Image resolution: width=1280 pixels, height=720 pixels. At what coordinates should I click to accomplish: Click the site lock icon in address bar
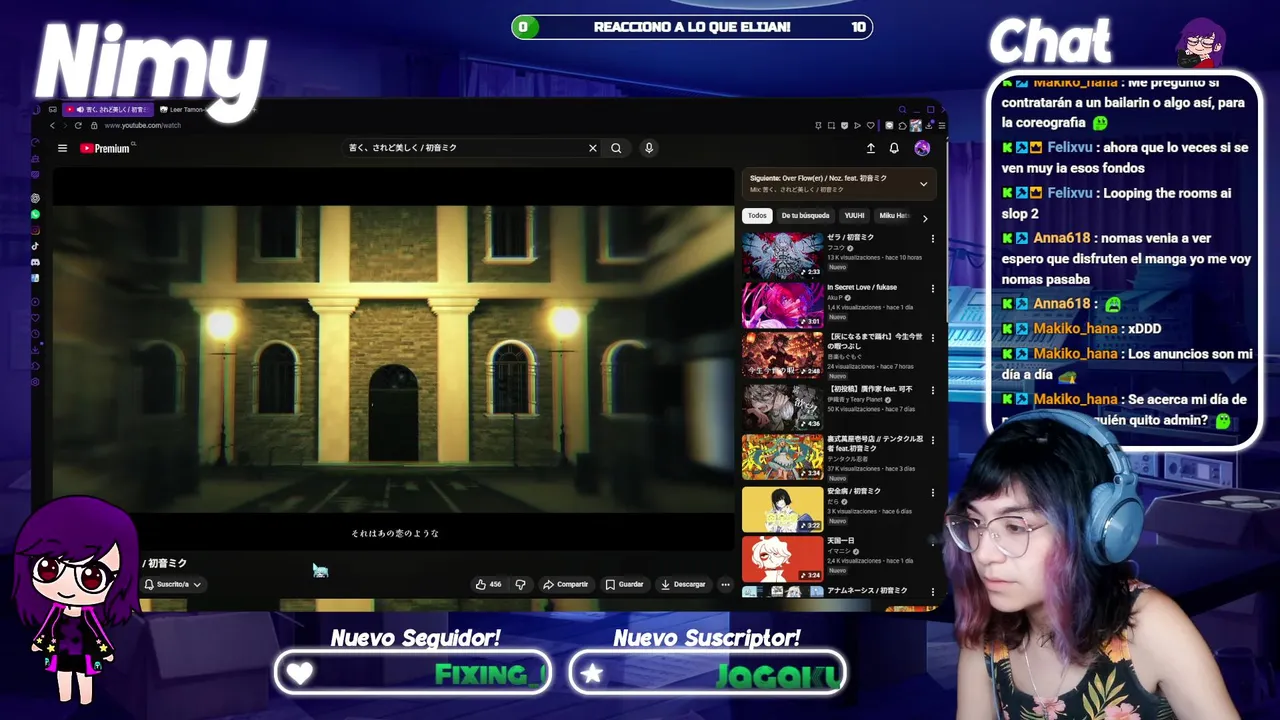click(x=94, y=125)
